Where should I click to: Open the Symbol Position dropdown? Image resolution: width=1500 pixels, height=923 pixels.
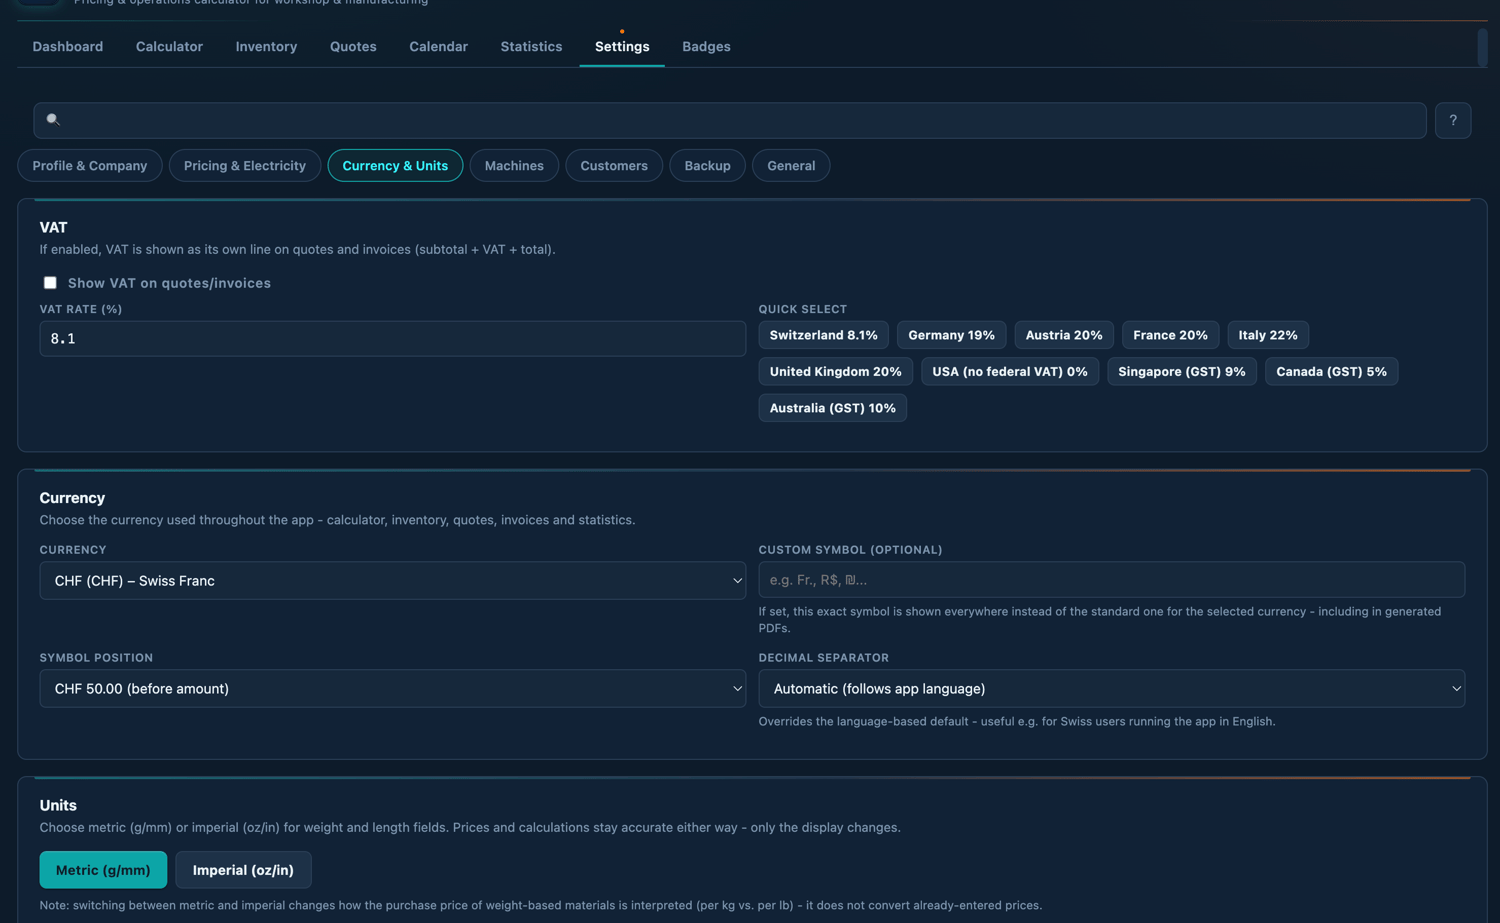393,689
